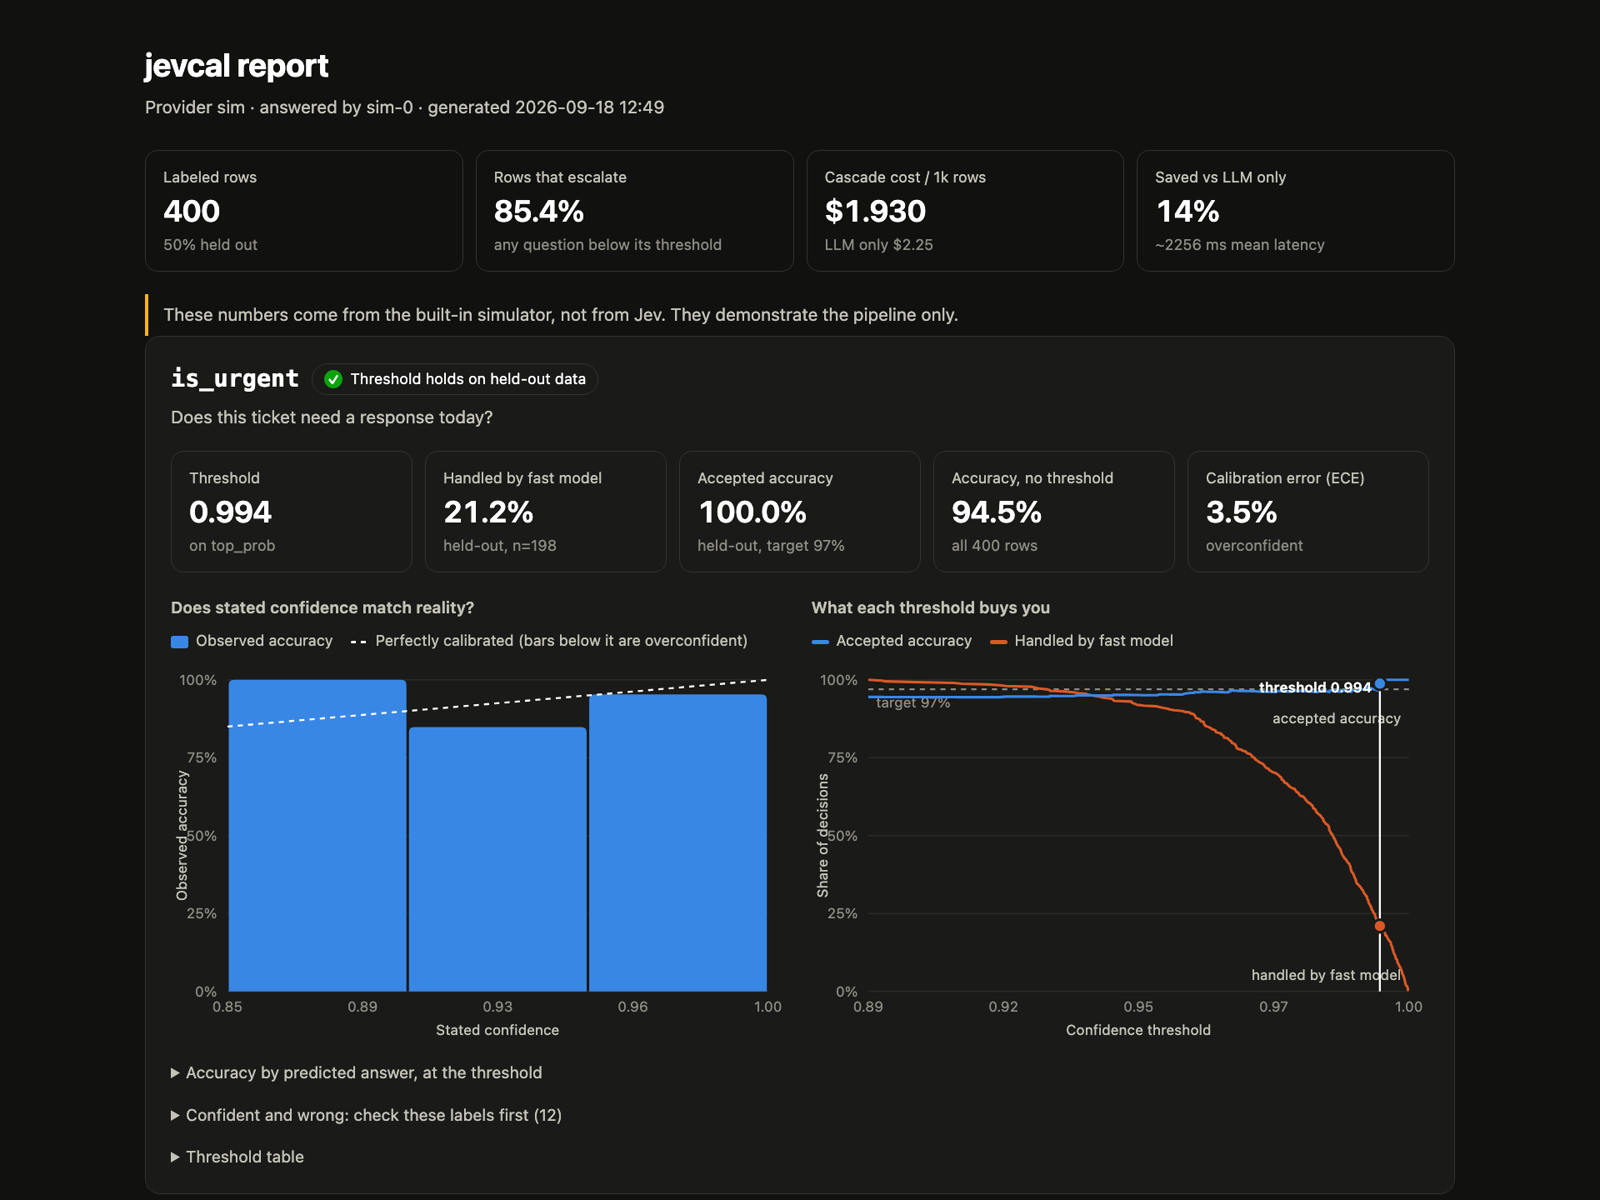1600x1200 pixels.
Task: Click 'What each threshold buys you' heading
Action: 931,608
